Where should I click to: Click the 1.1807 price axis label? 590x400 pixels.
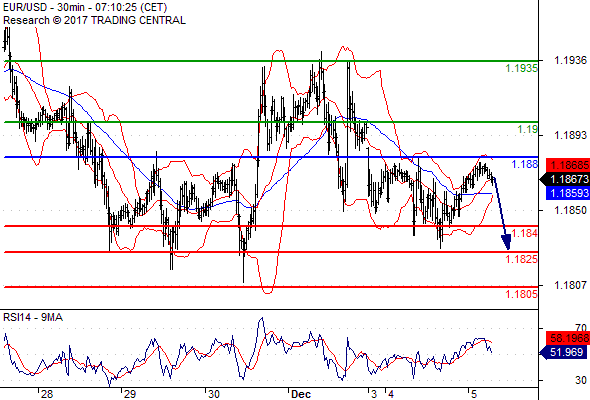click(x=570, y=286)
